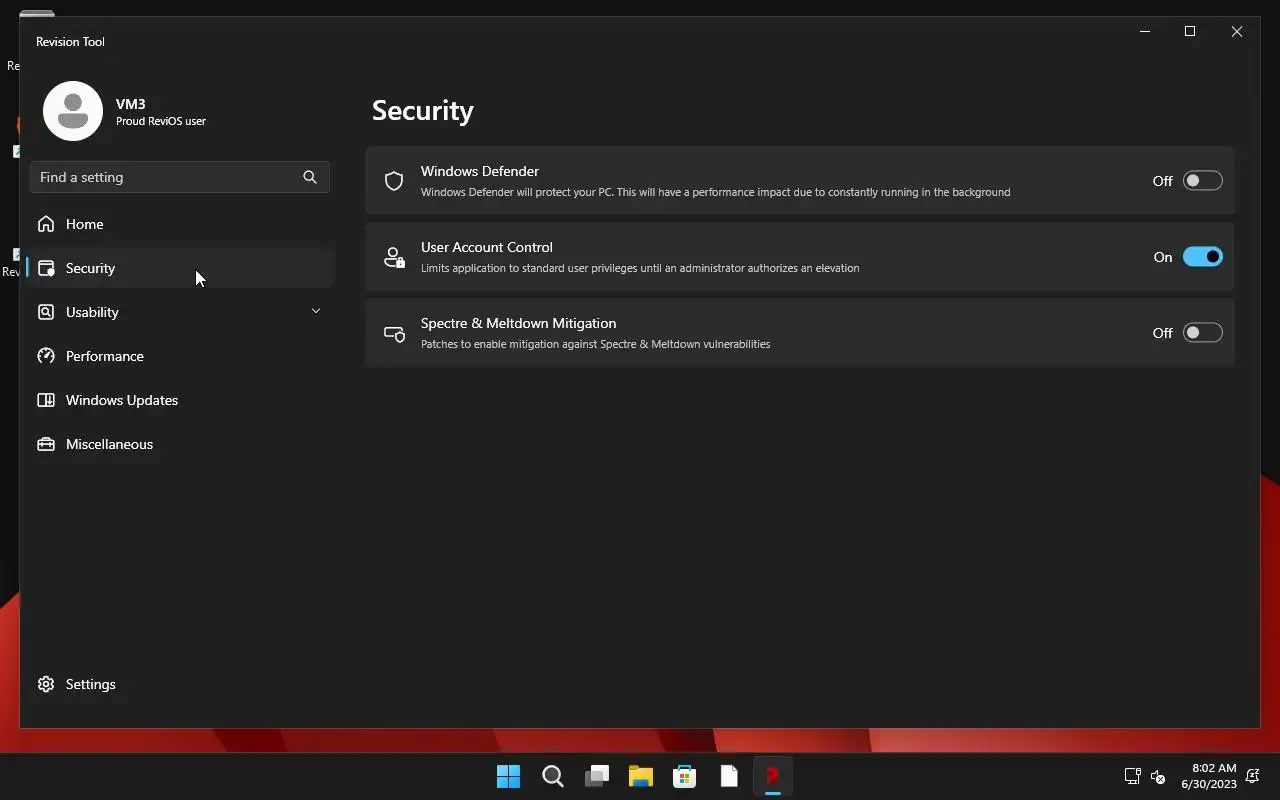
Task: Select Security in the sidebar
Action: coord(180,268)
